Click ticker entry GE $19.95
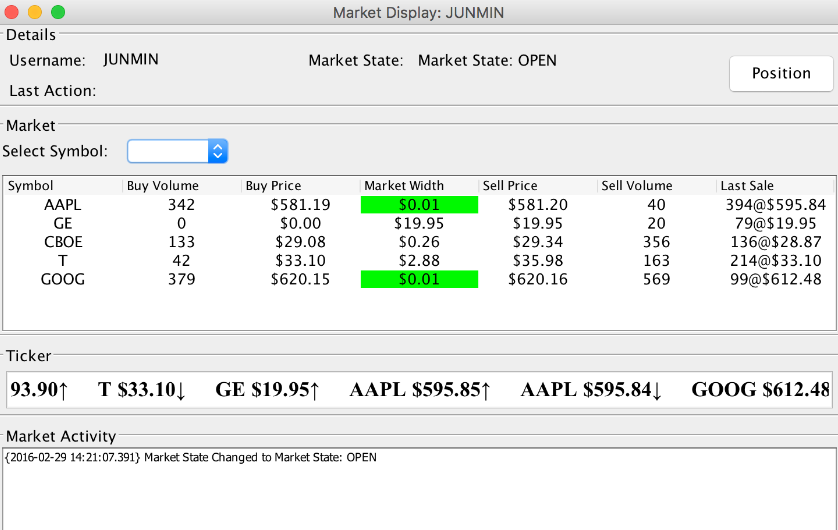The width and height of the screenshot is (838, 530). [267, 389]
